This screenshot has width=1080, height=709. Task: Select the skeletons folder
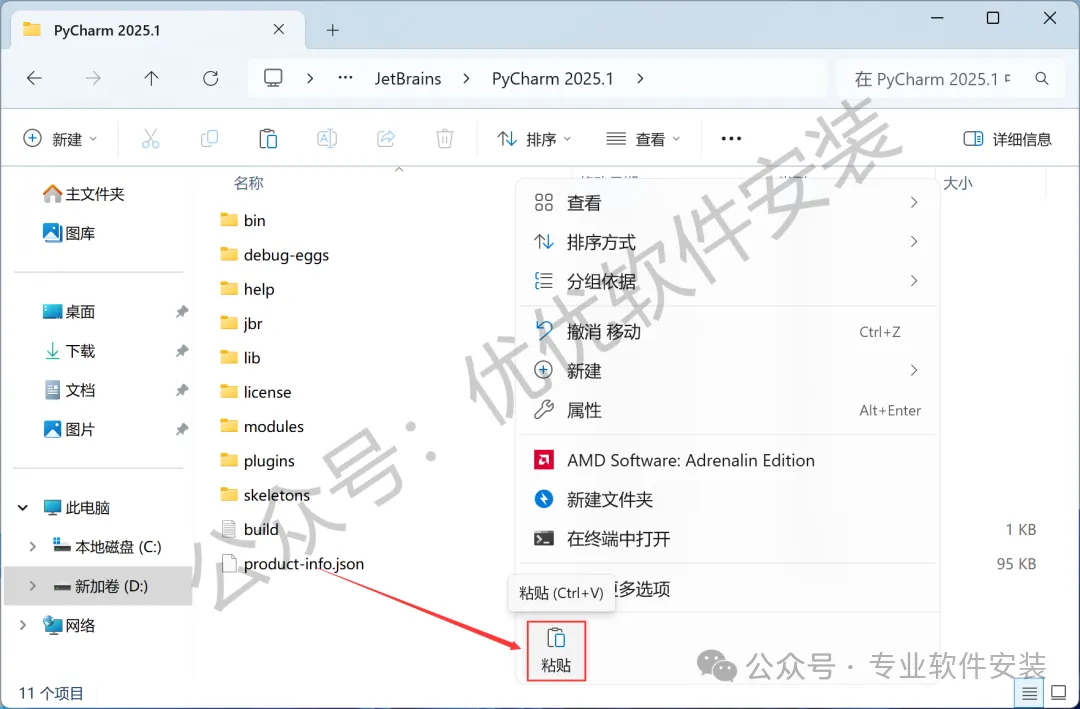tap(265, 495)
